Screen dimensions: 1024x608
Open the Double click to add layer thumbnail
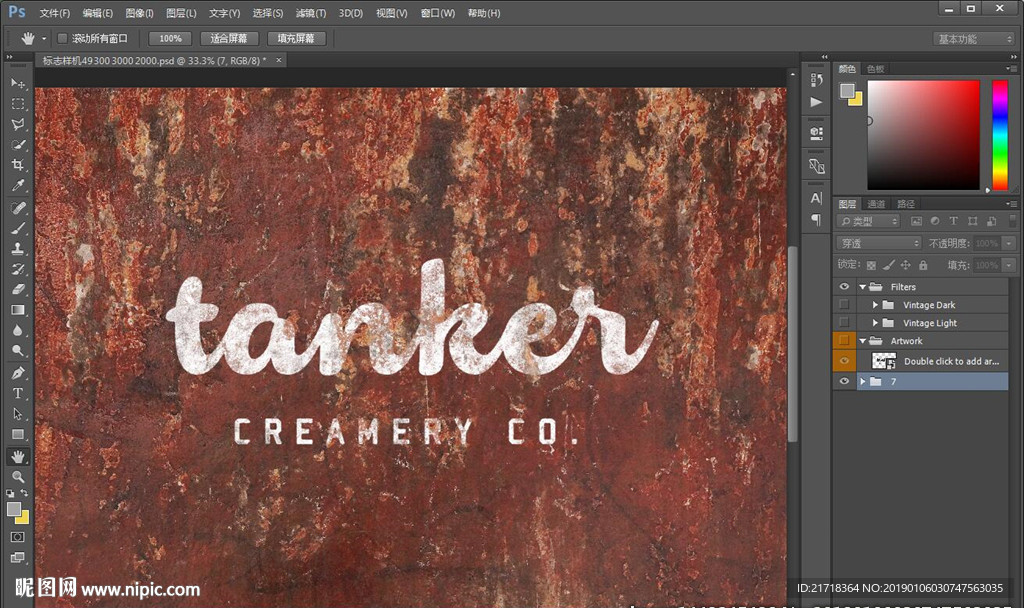click(884, 360)
